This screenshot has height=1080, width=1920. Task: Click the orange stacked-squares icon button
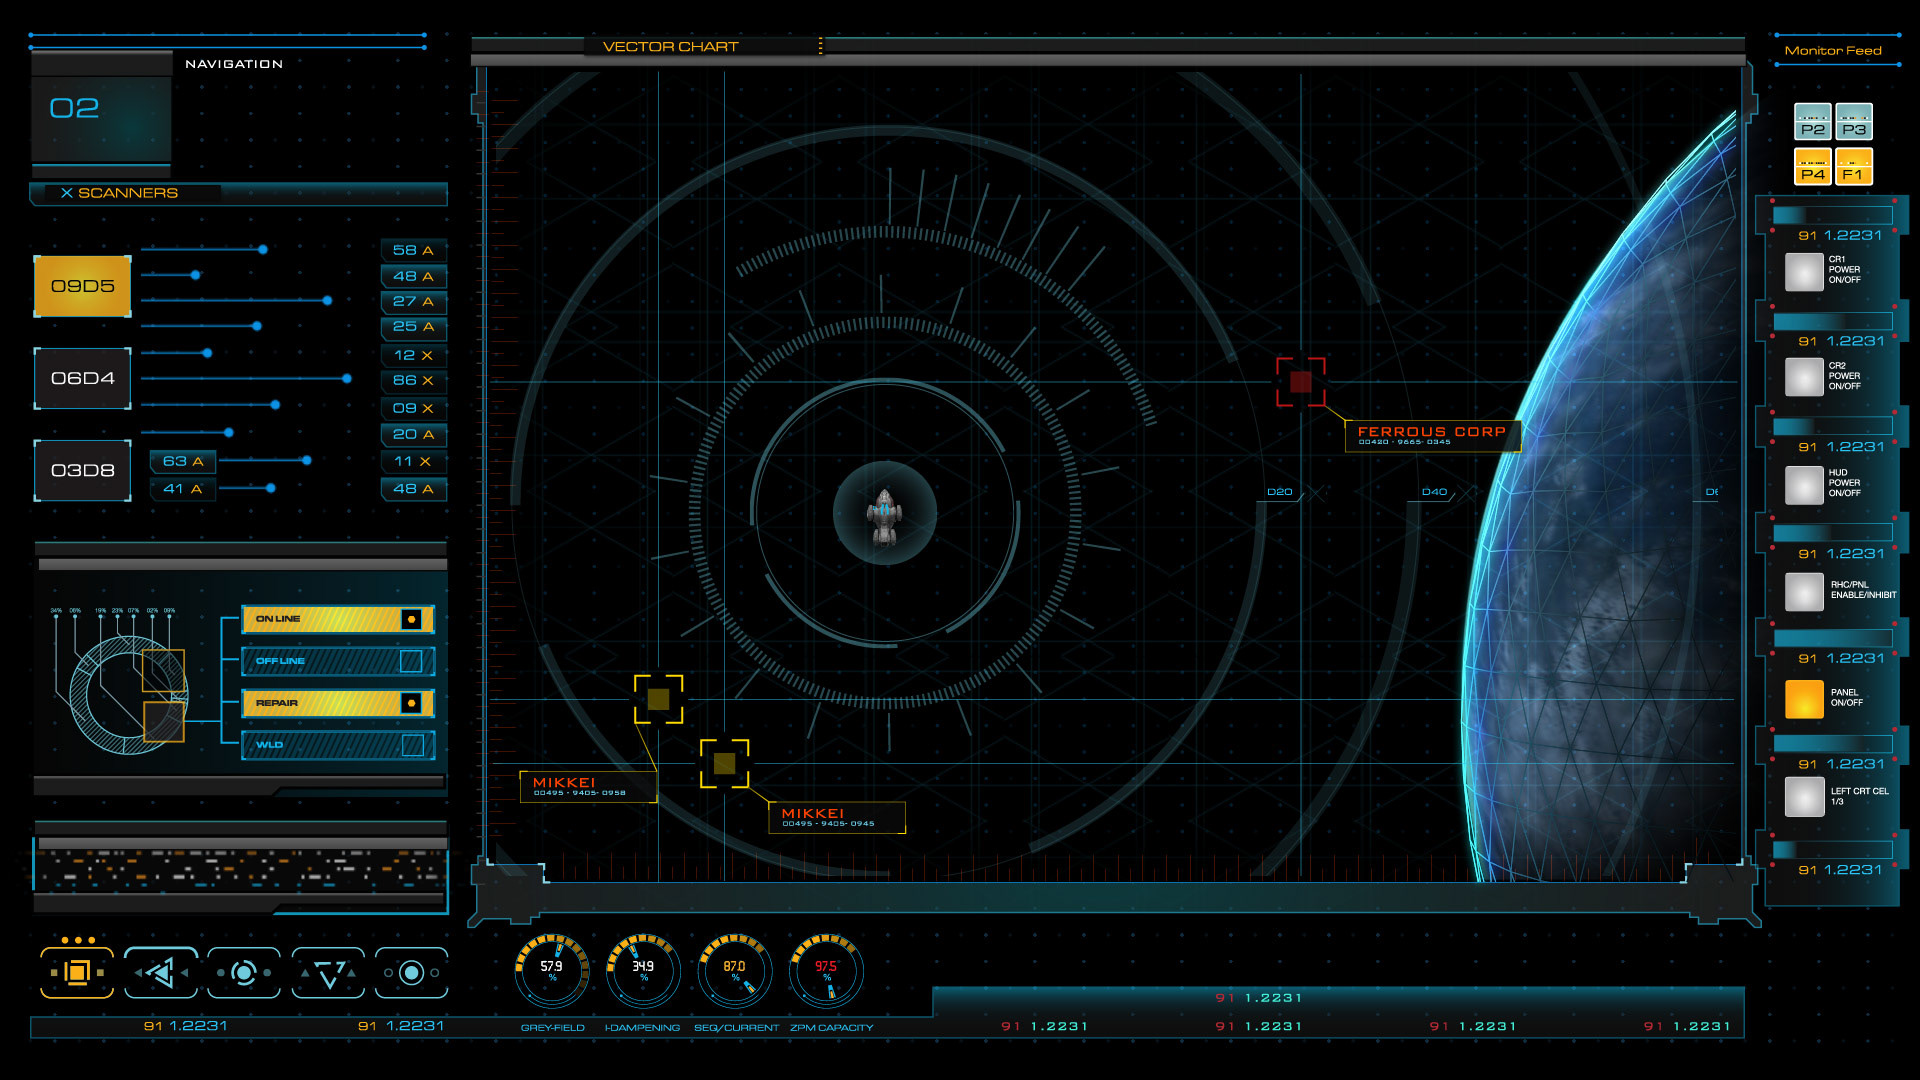click(77, 972)
